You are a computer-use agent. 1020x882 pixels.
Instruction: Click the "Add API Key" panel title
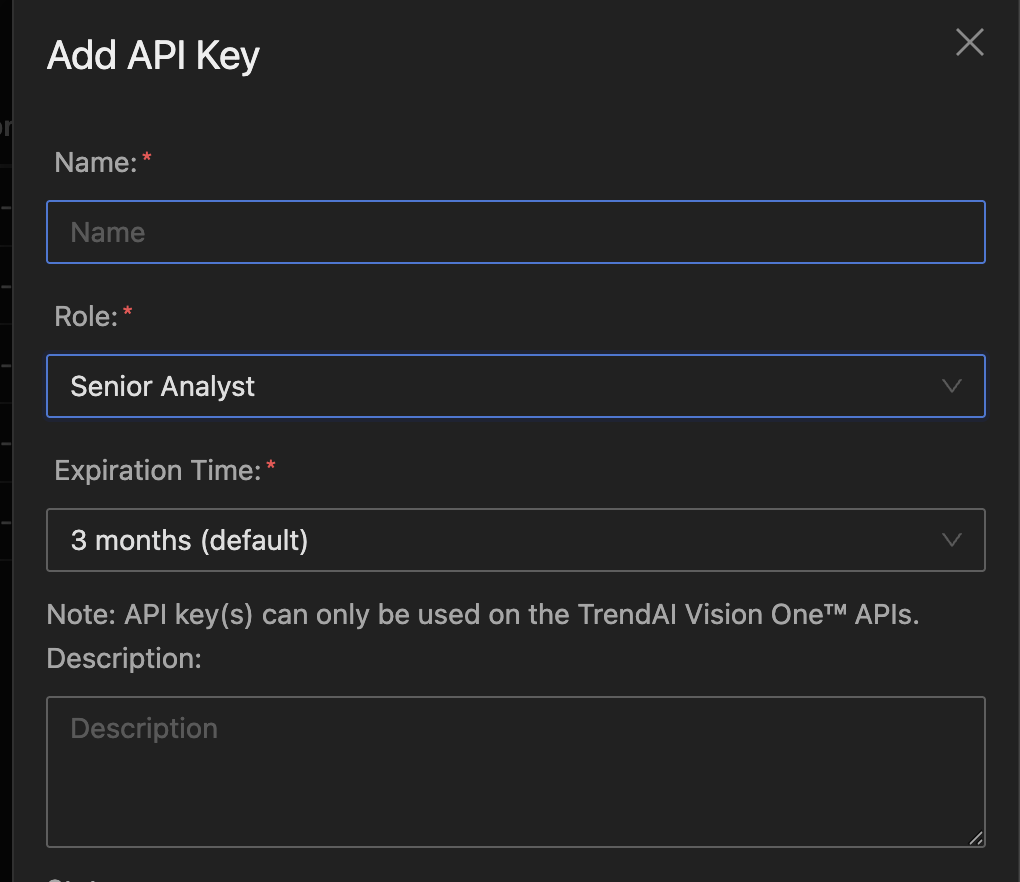[153, 55]
